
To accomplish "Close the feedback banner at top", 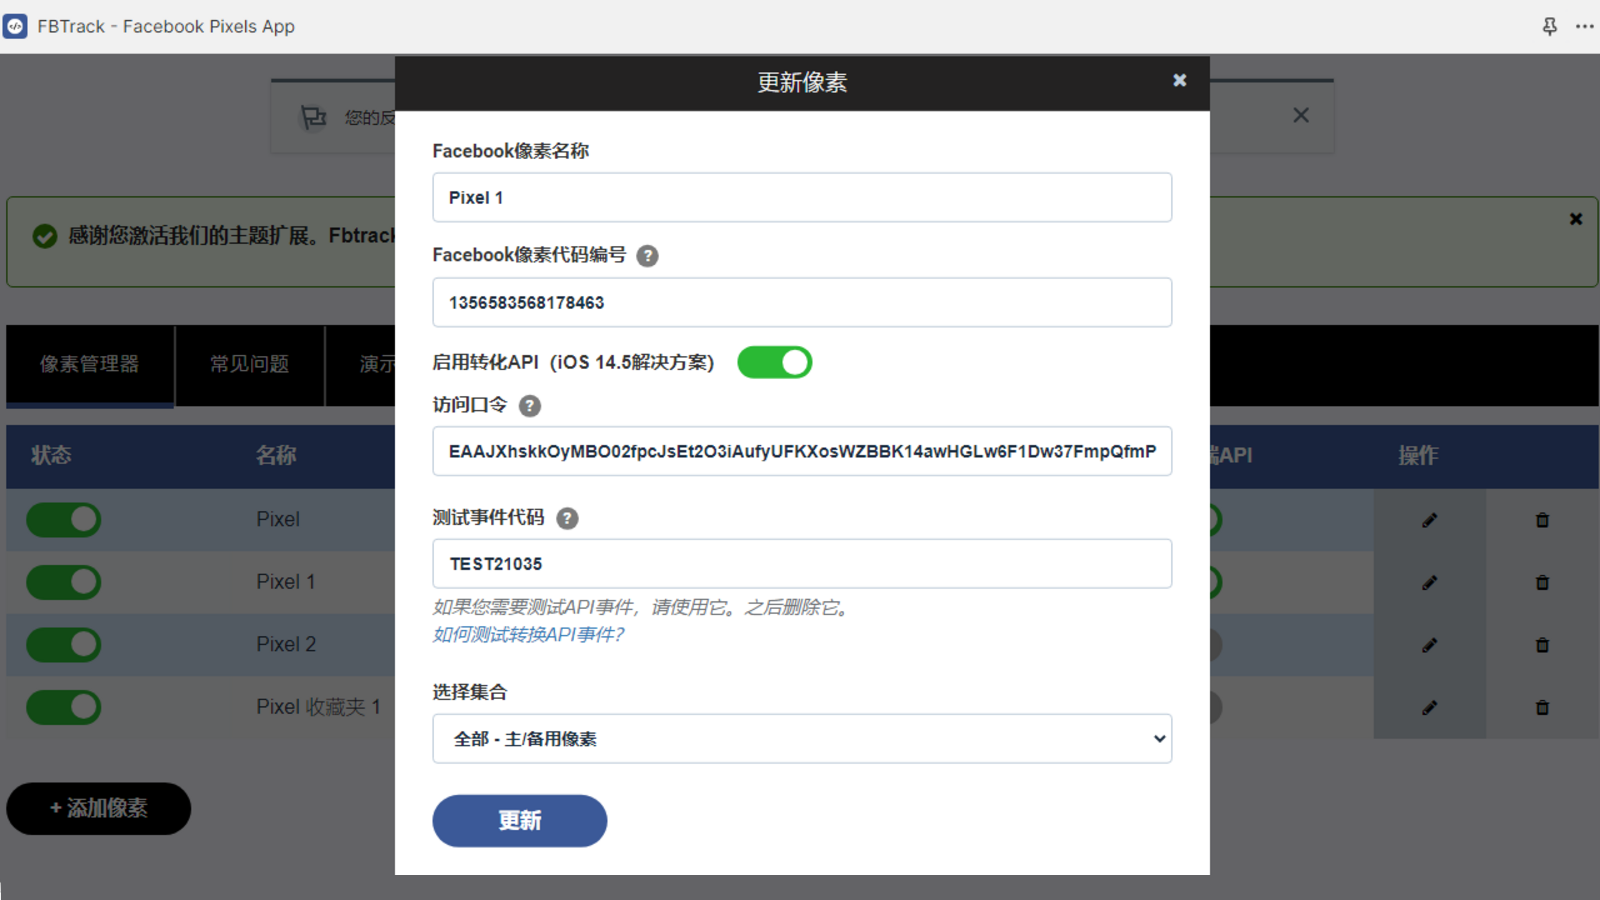I will tap(1301, 115).
